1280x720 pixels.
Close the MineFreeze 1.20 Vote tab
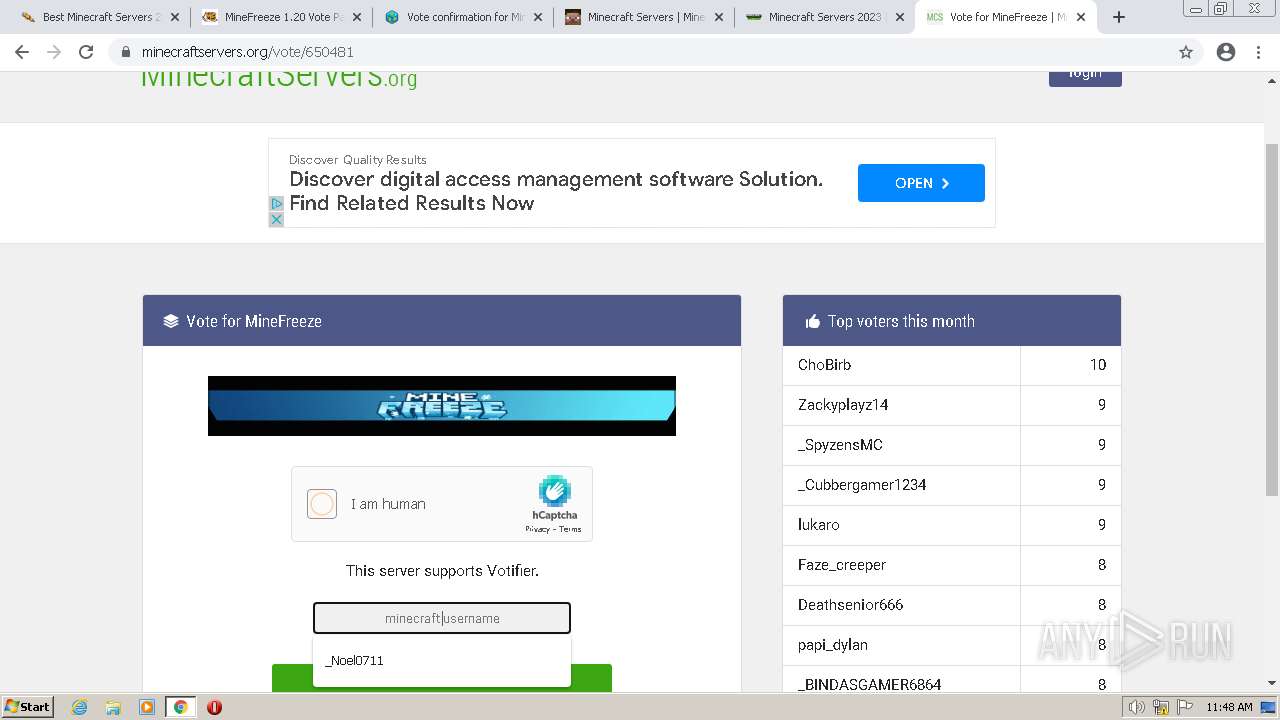(x=357, y=17)
